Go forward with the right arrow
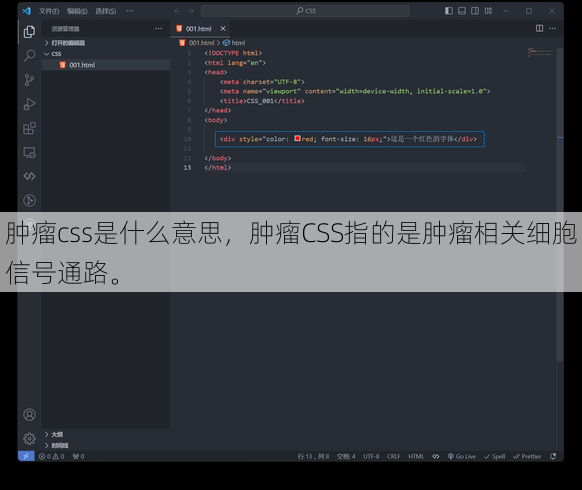The height and width of the screenshot is (490, 582). [190, 11]
